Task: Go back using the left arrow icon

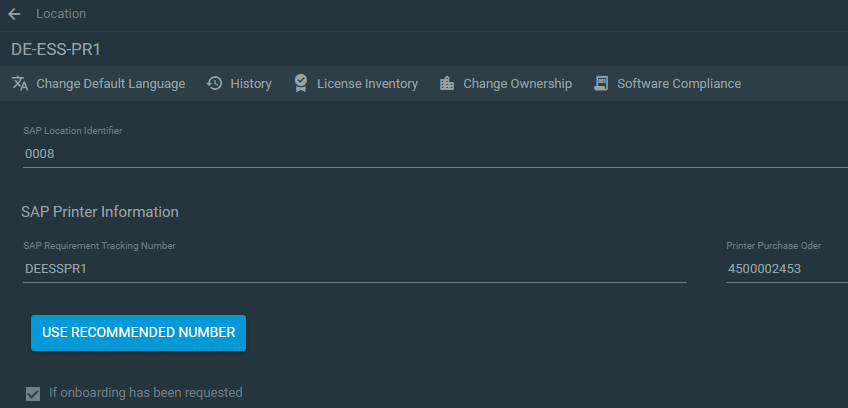Action: (x=14, y=14)
